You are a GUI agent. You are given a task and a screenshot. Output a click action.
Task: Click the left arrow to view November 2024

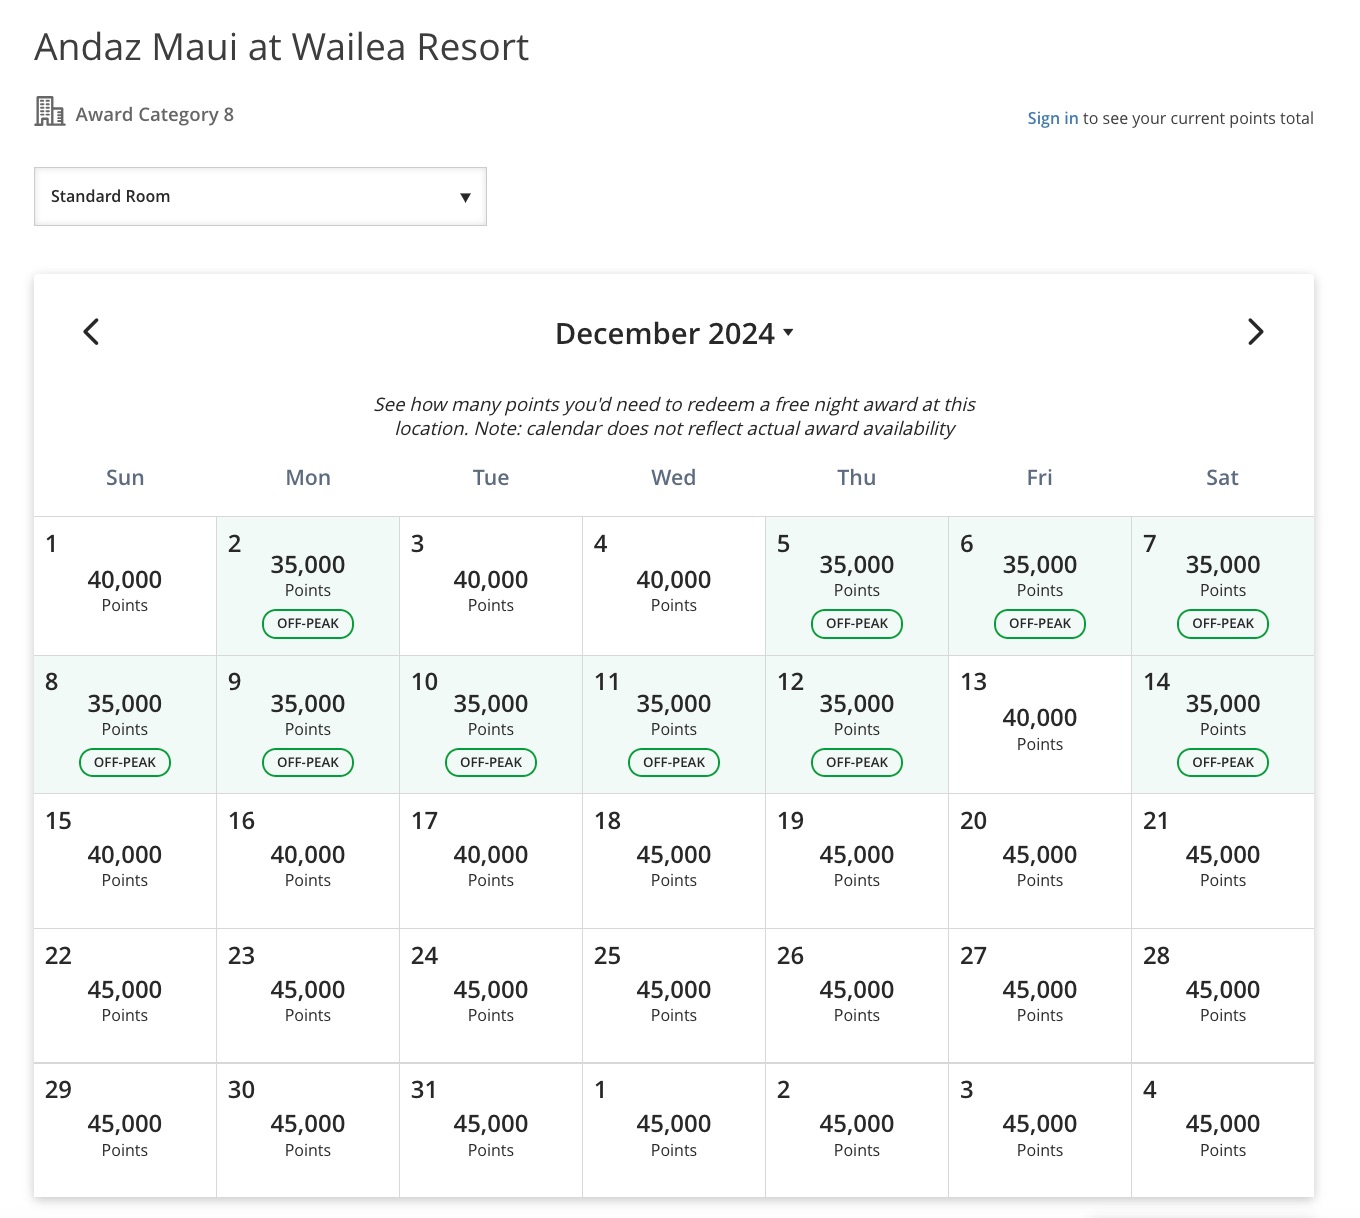point(91,331)
